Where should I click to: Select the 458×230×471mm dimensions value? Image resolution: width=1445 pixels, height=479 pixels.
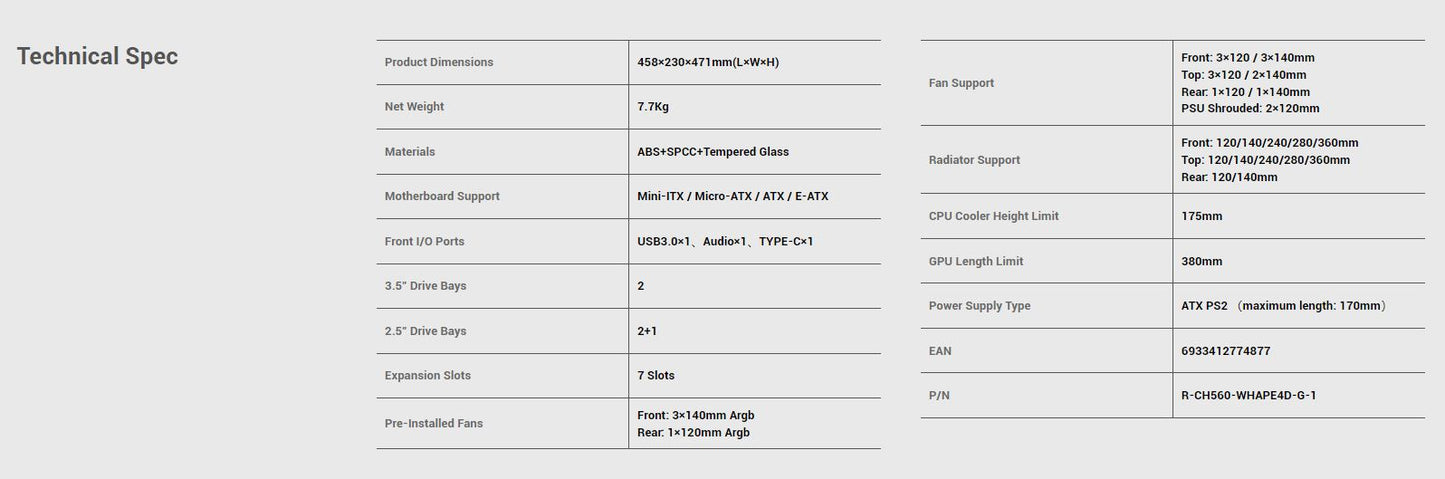tap(708, 62)
